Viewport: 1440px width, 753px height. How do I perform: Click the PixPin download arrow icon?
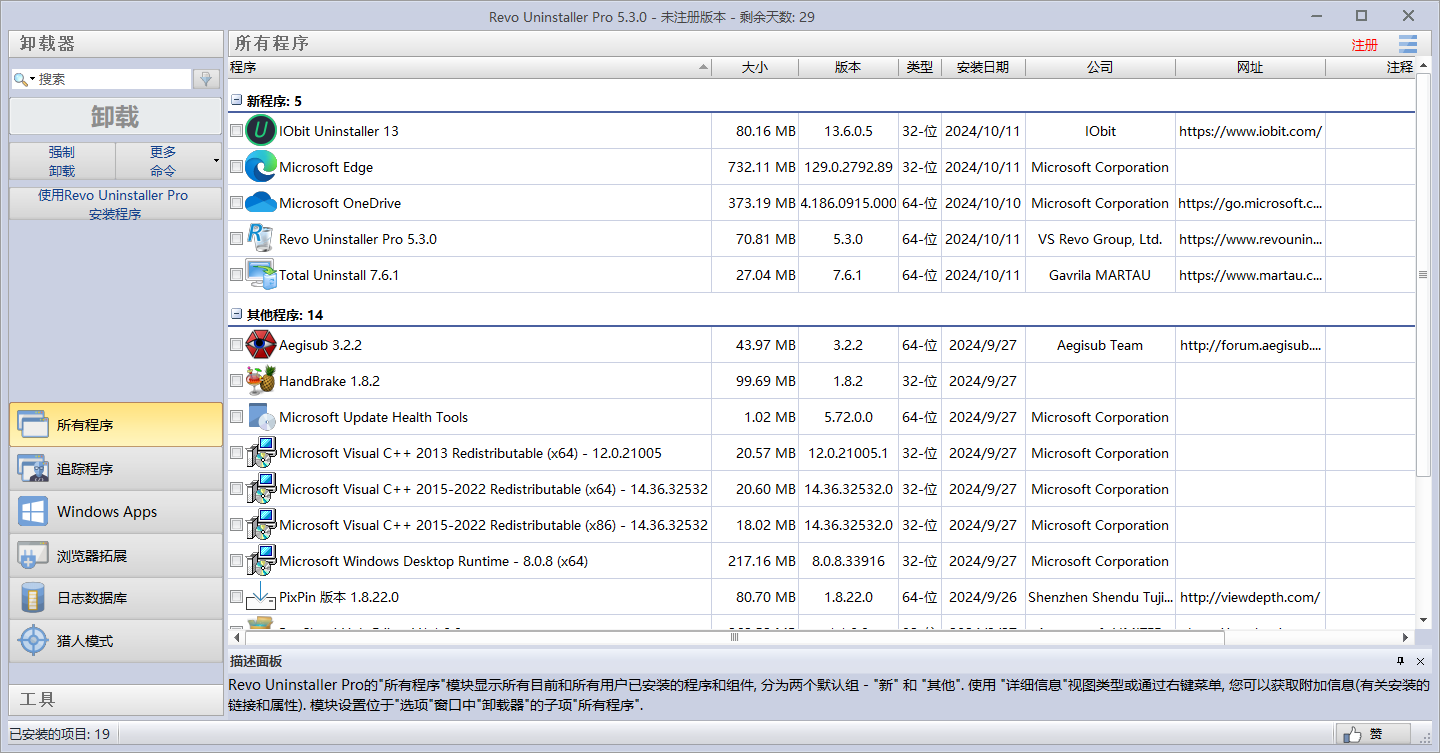(261, 597)
